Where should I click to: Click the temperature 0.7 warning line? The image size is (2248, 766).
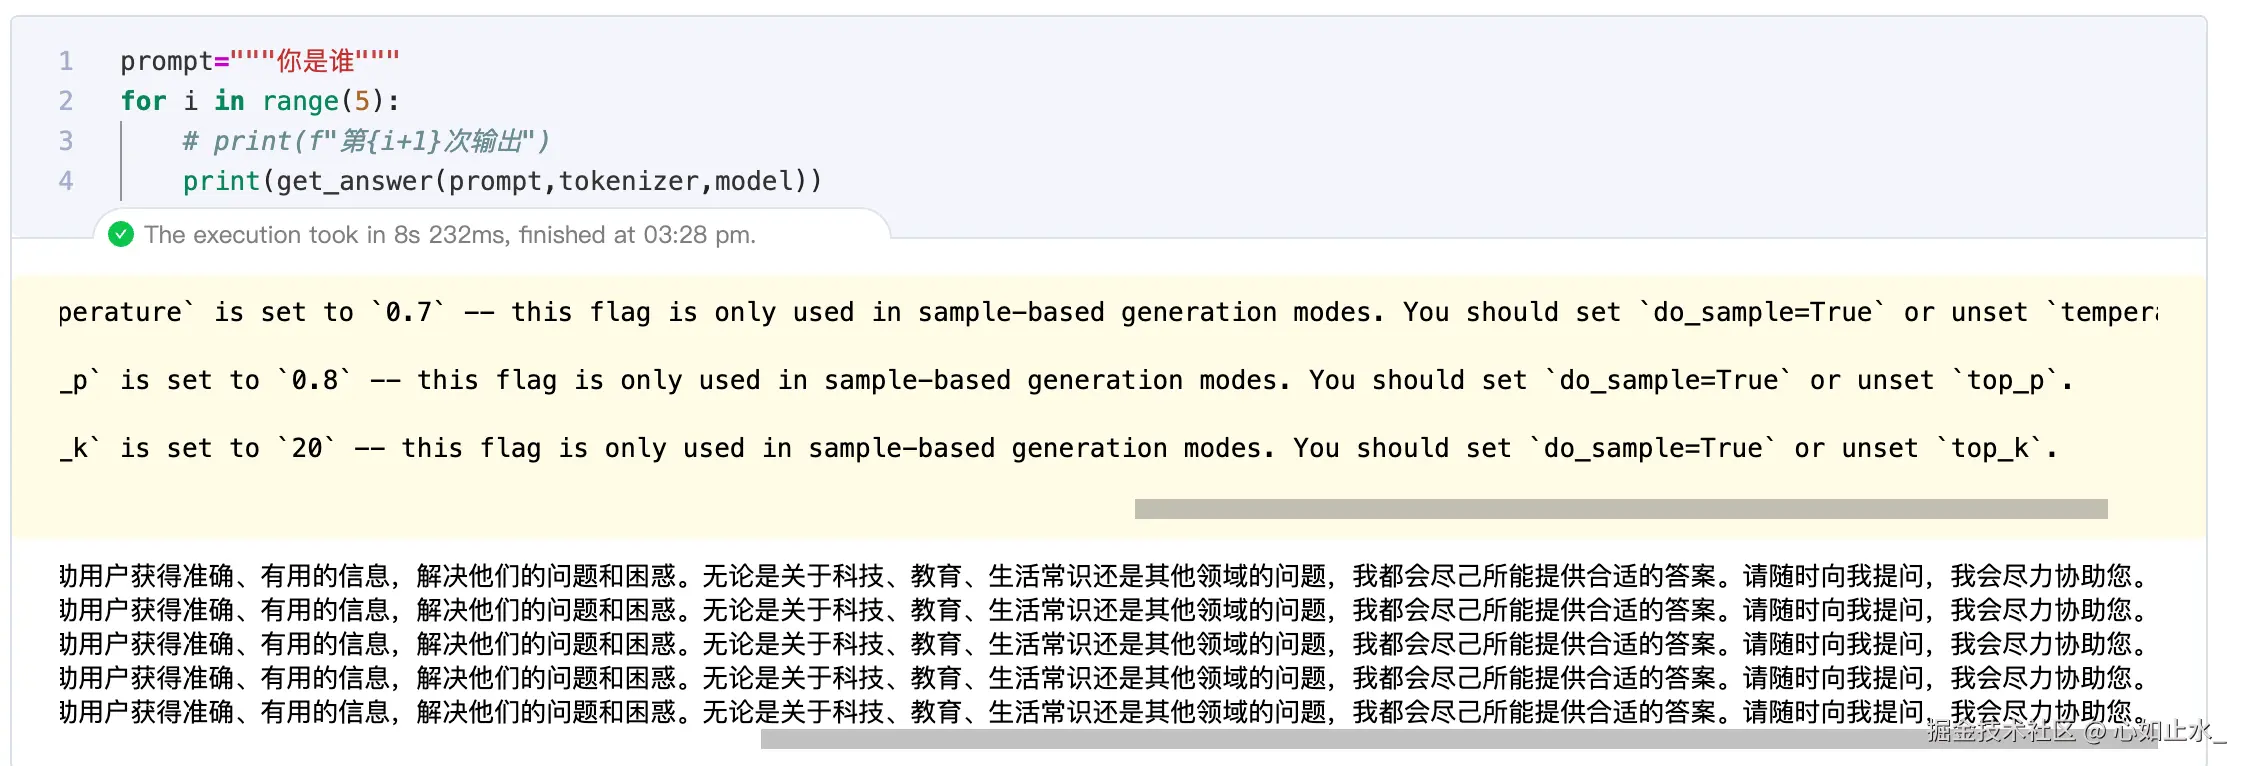click(1100, 313)
